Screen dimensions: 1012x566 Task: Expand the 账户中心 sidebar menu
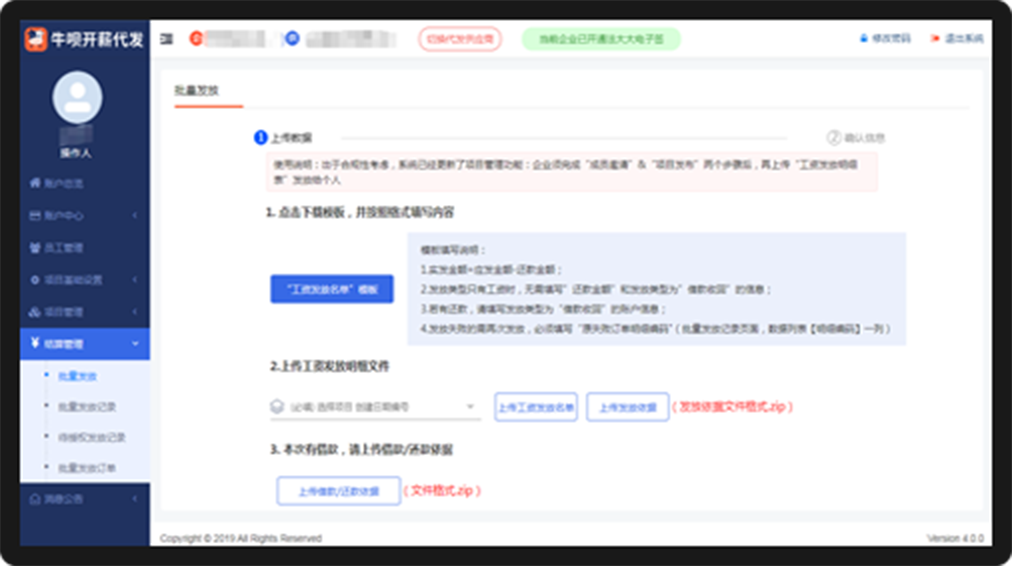[84, 216]
